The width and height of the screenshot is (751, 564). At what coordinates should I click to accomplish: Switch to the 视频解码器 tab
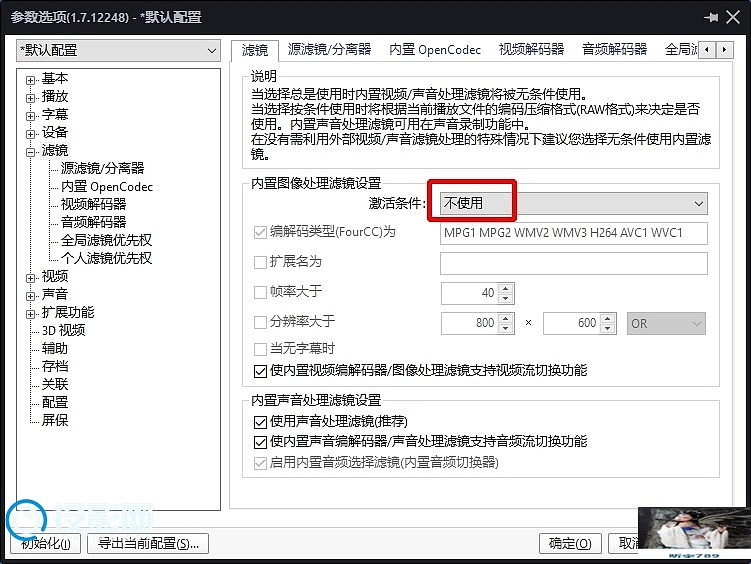tap(531, 49)
